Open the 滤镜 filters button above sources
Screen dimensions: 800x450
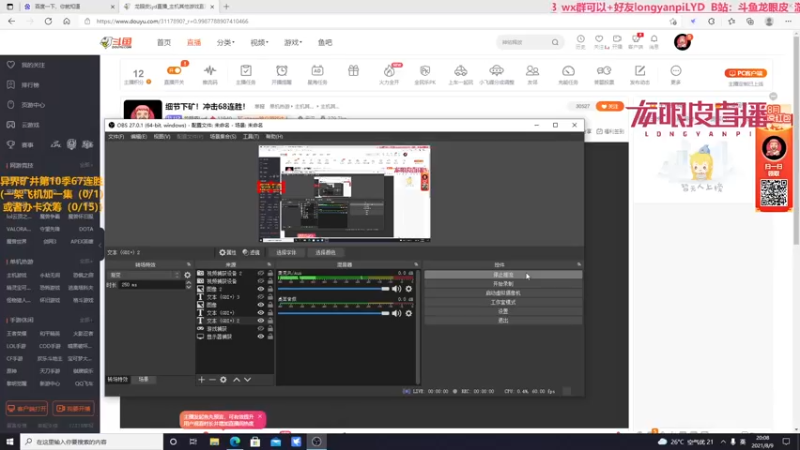(x=251, y=253)
